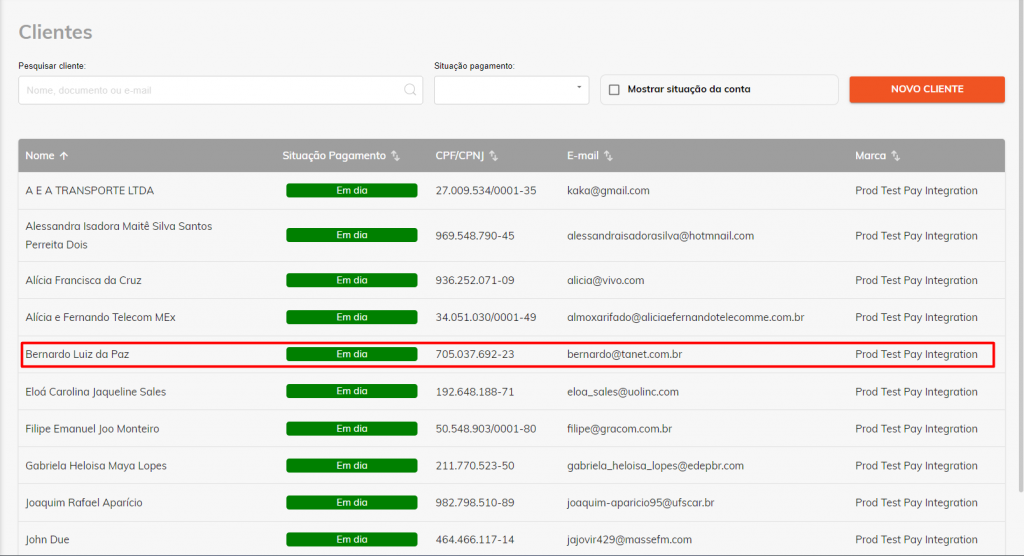Viewport: 1024px width, 556px height.
Task: Open Situação pagamento dropdown
Action: pos(511,90)
